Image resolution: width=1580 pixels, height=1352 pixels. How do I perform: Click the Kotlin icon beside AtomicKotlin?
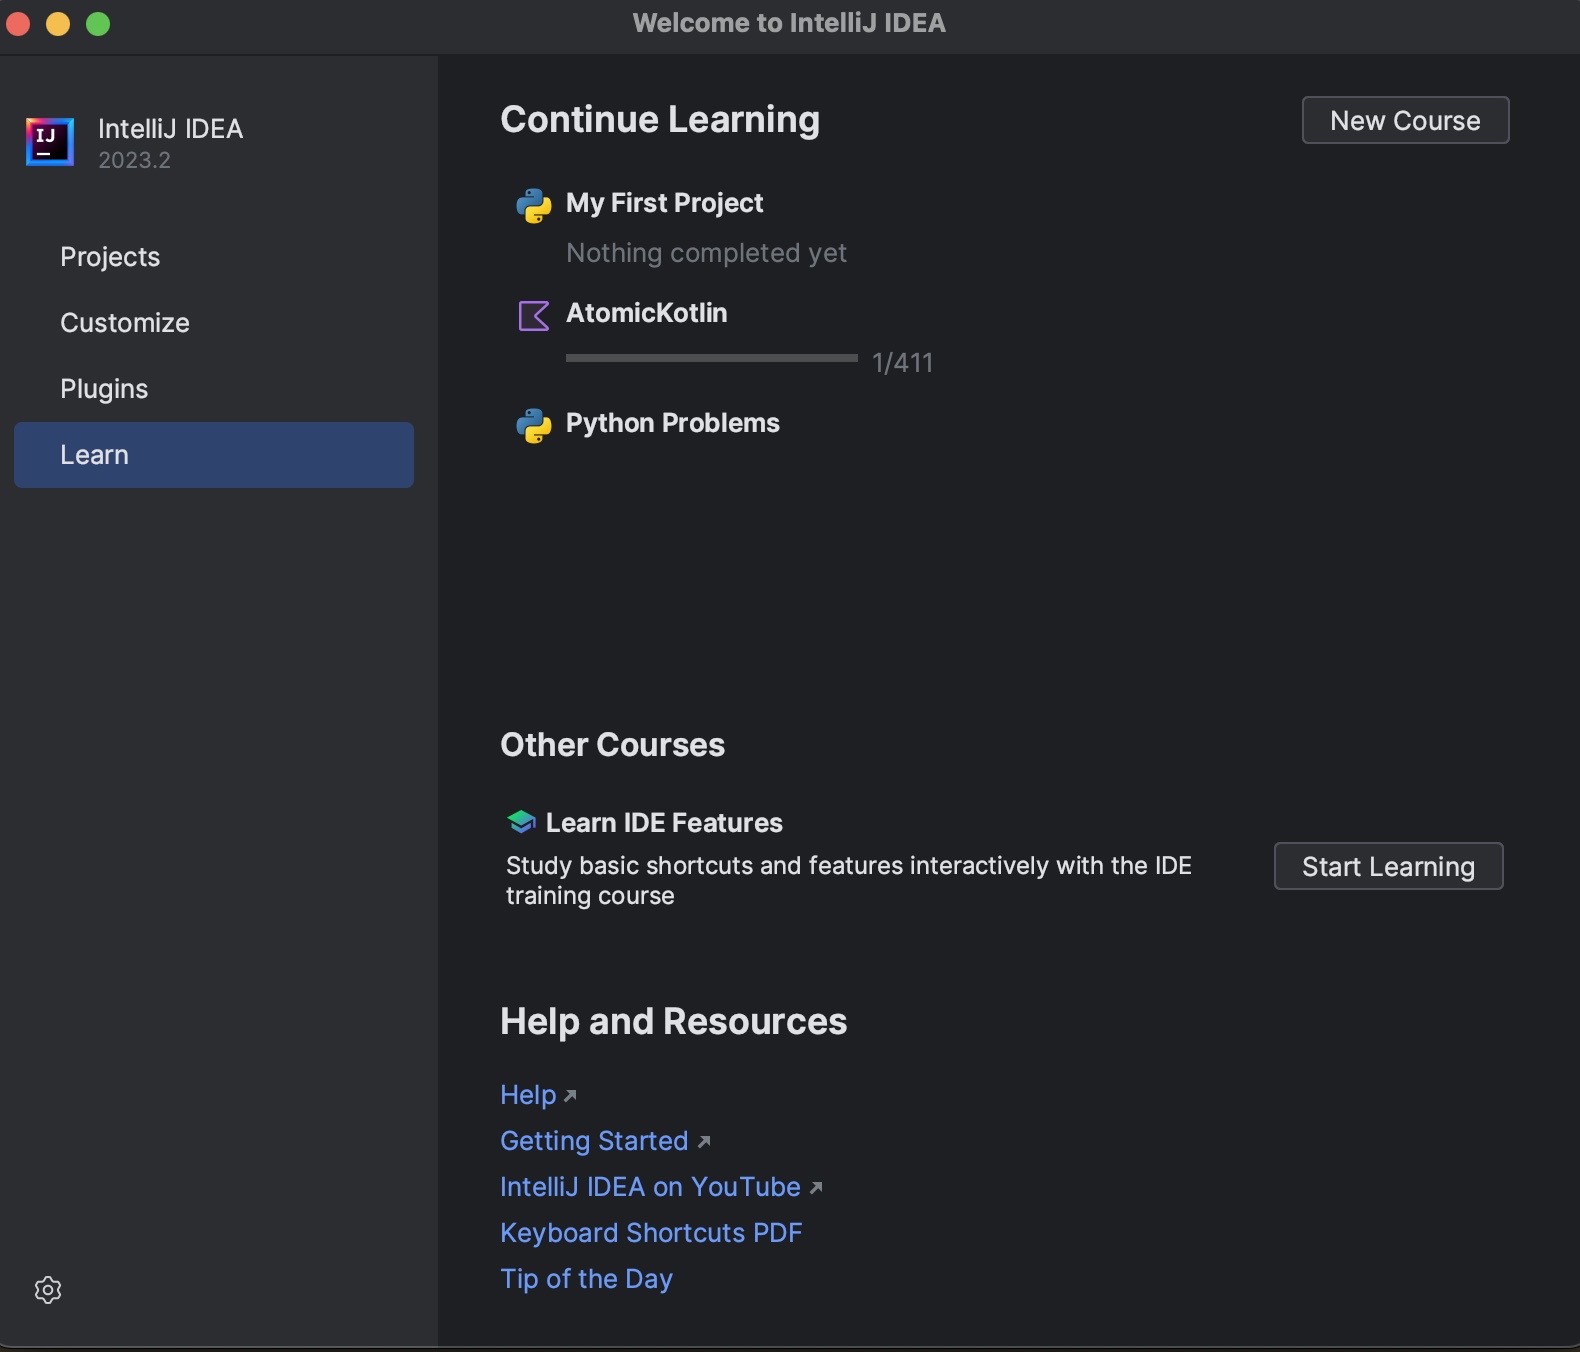click(534, 316)
